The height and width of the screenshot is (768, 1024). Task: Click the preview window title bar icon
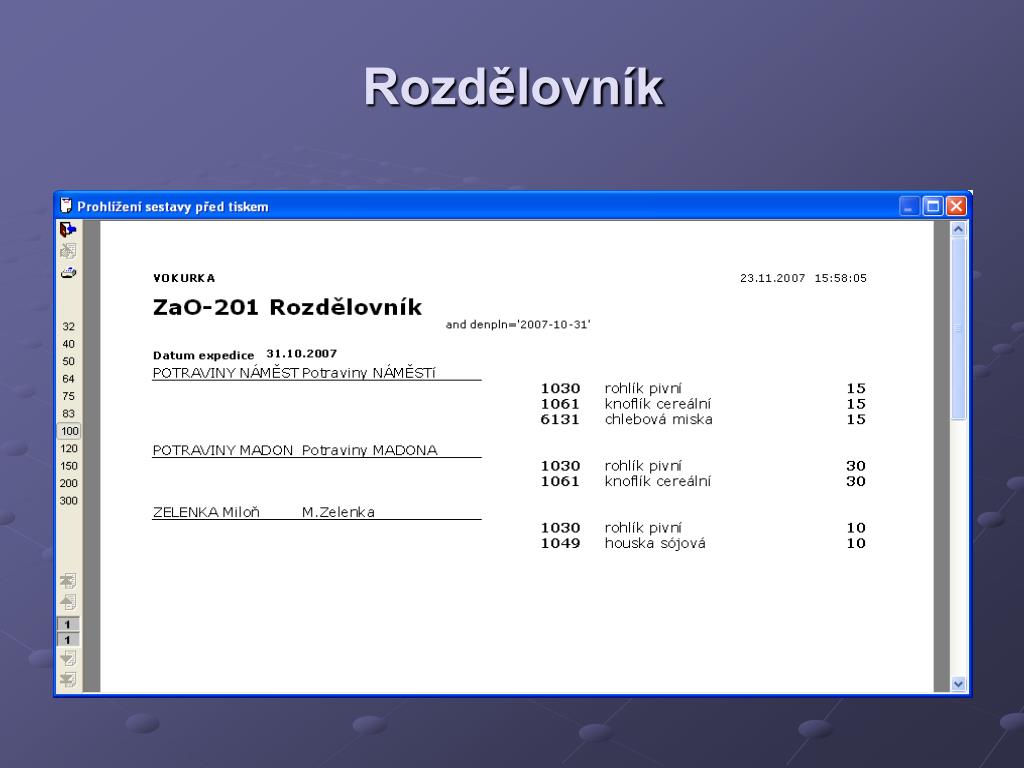pos(65,206)
